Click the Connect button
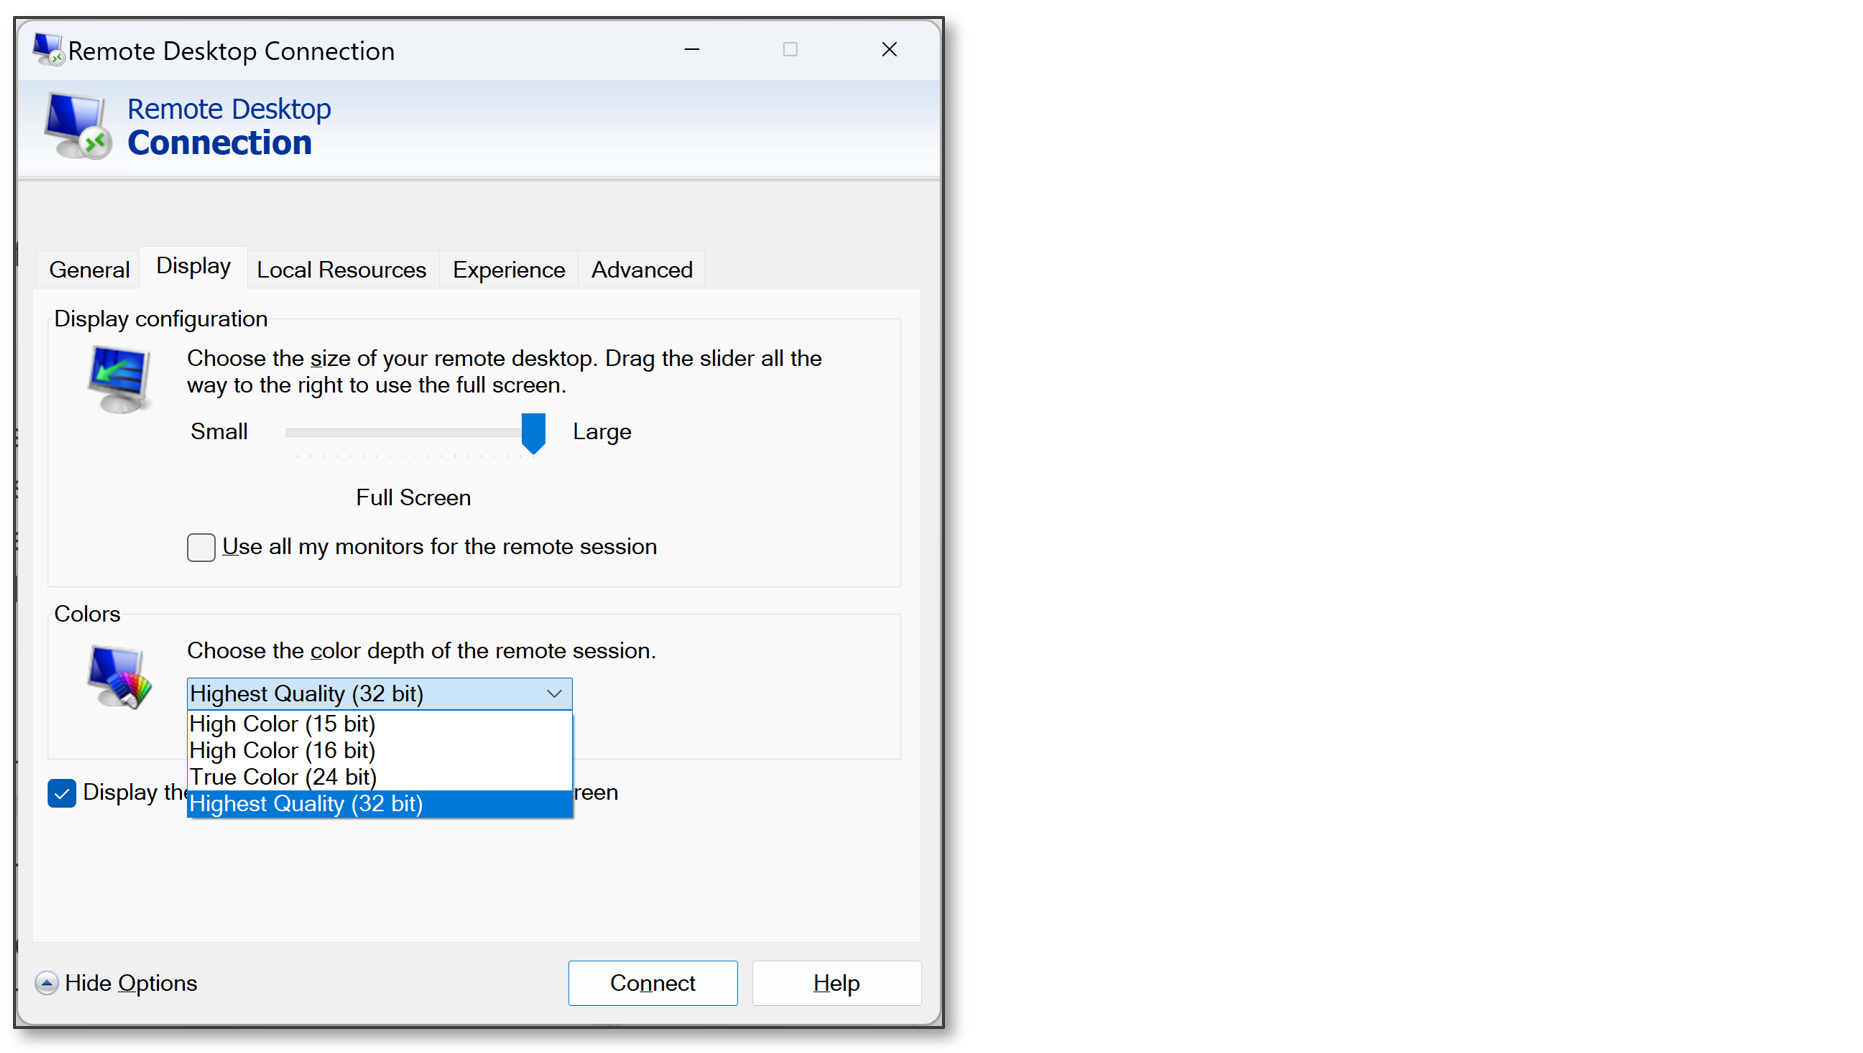Viewport: 1863px width, 1053px height. [x=653, y=983]
